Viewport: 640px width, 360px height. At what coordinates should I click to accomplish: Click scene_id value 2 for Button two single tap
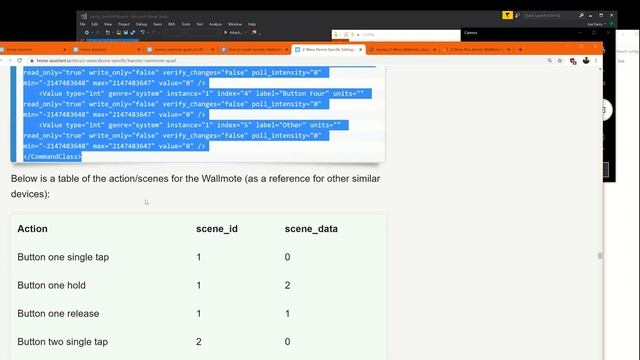(x=199, y=342)
